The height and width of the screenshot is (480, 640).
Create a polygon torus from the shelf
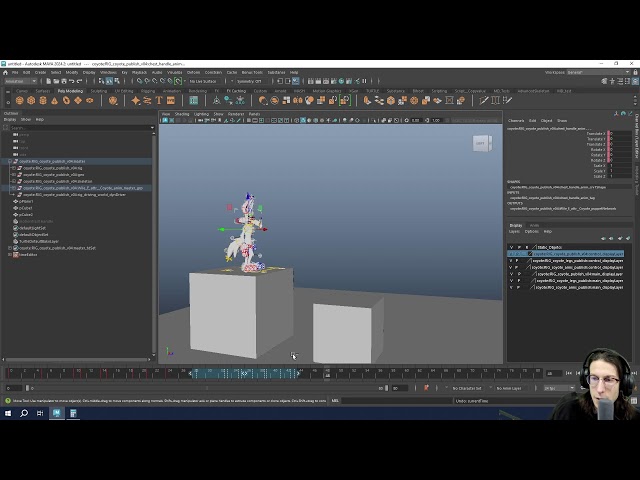66,100
